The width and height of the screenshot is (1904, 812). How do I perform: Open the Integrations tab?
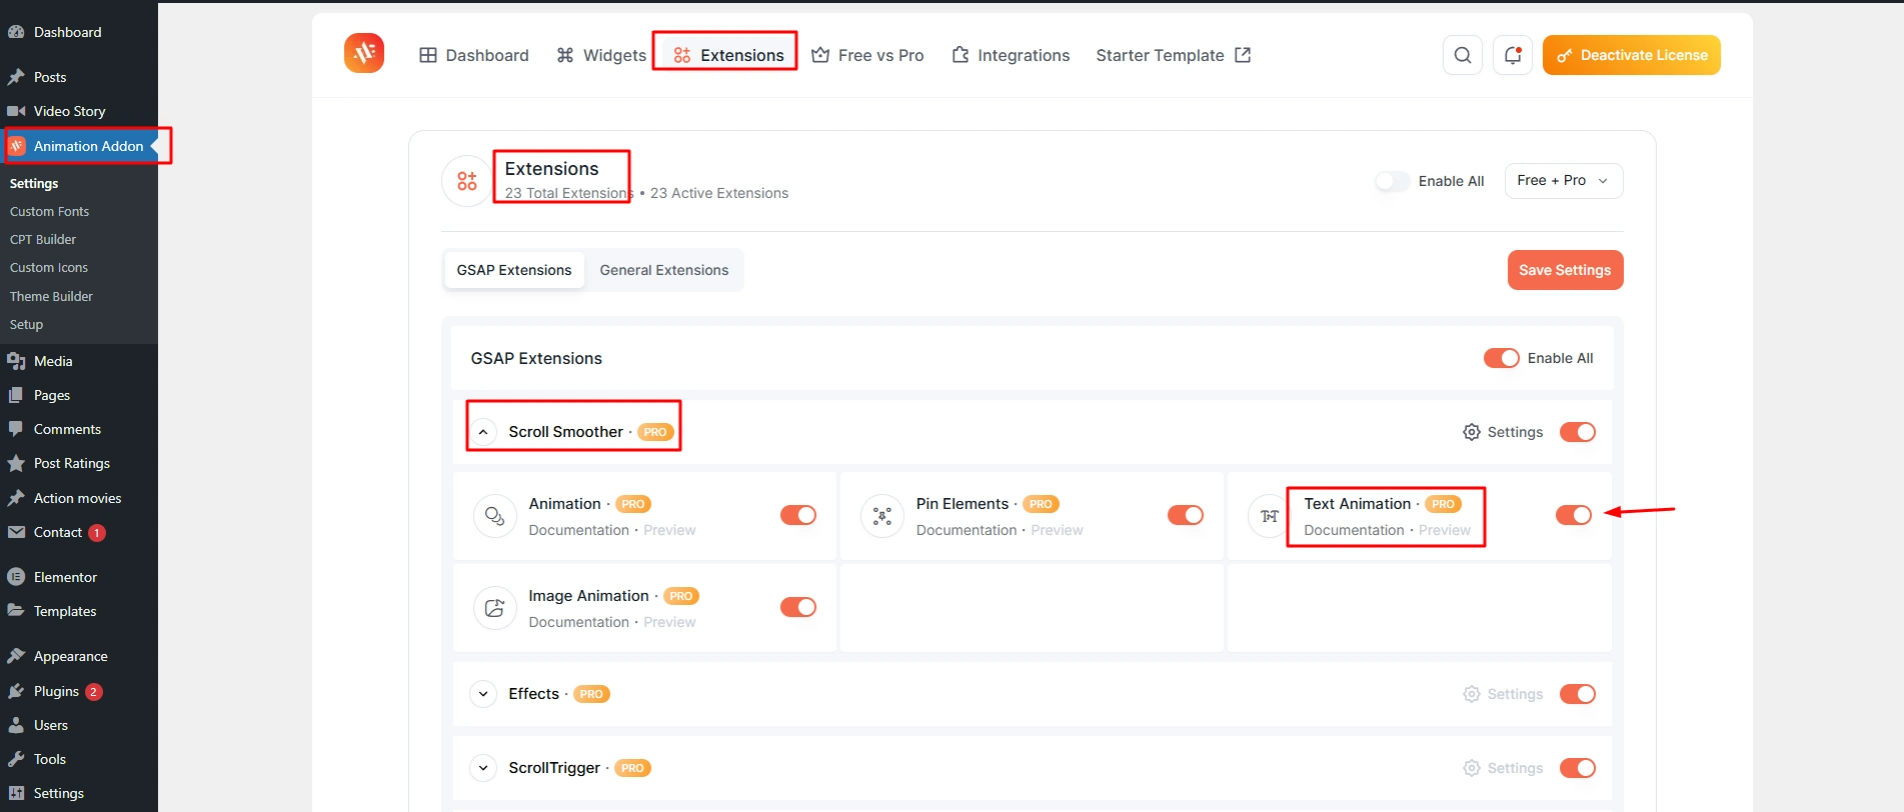point(1010,55)
